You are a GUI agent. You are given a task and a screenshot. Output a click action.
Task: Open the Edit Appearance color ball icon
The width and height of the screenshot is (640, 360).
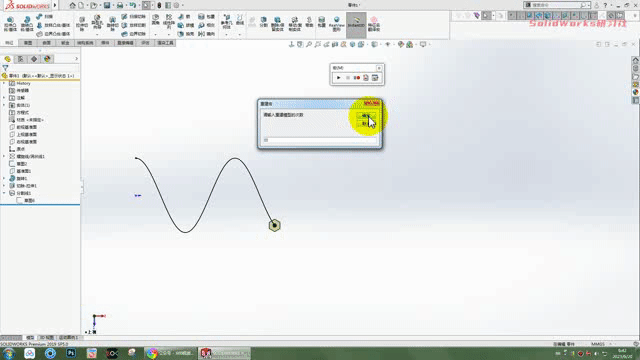pos(401,44)
